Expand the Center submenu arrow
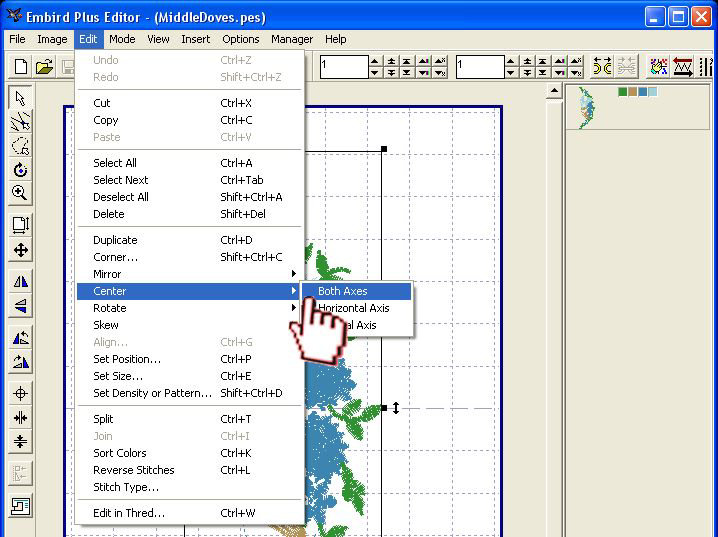 click(294, 291)
